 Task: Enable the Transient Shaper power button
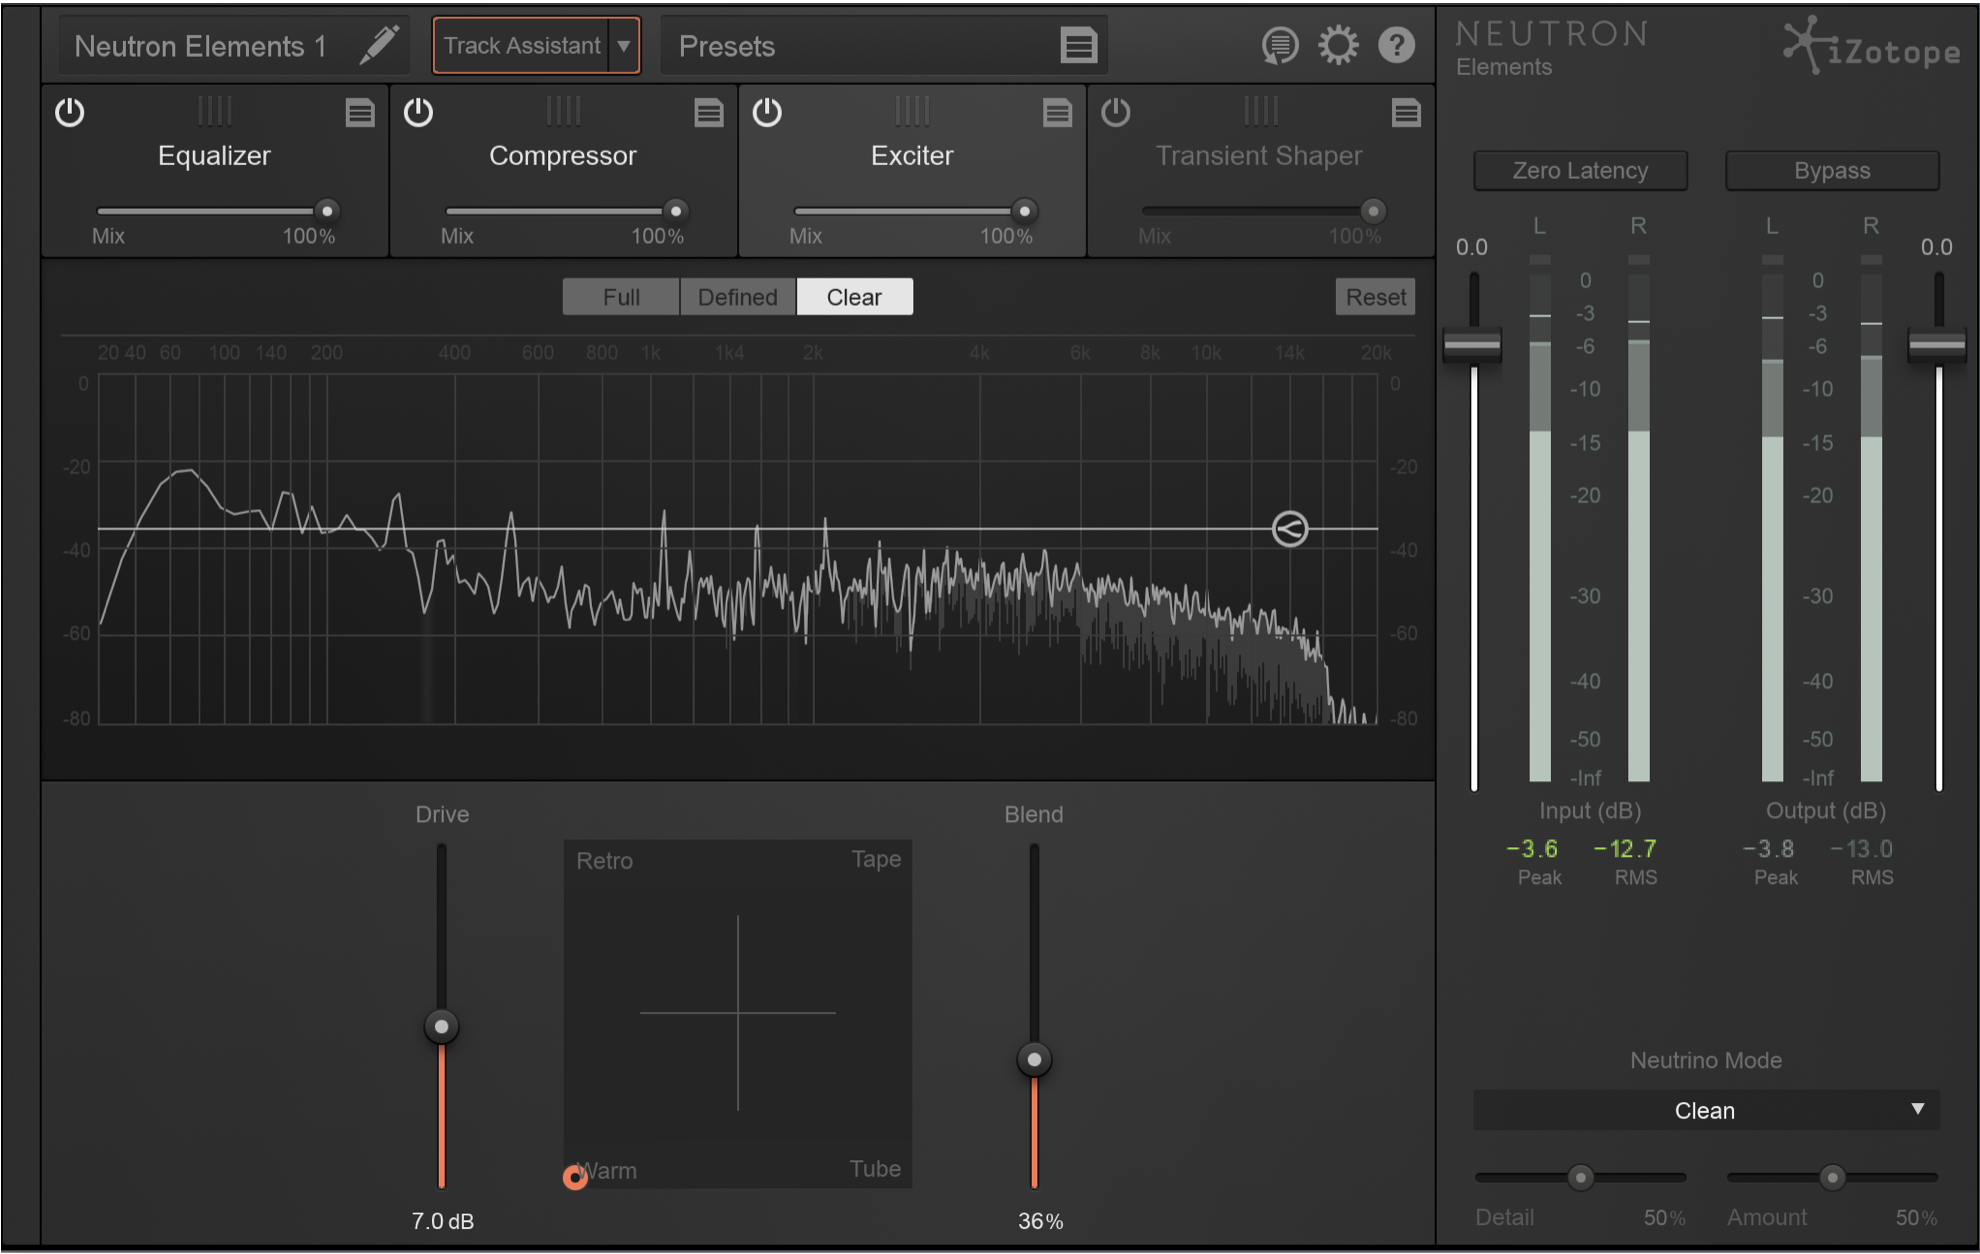(1116, 112)
